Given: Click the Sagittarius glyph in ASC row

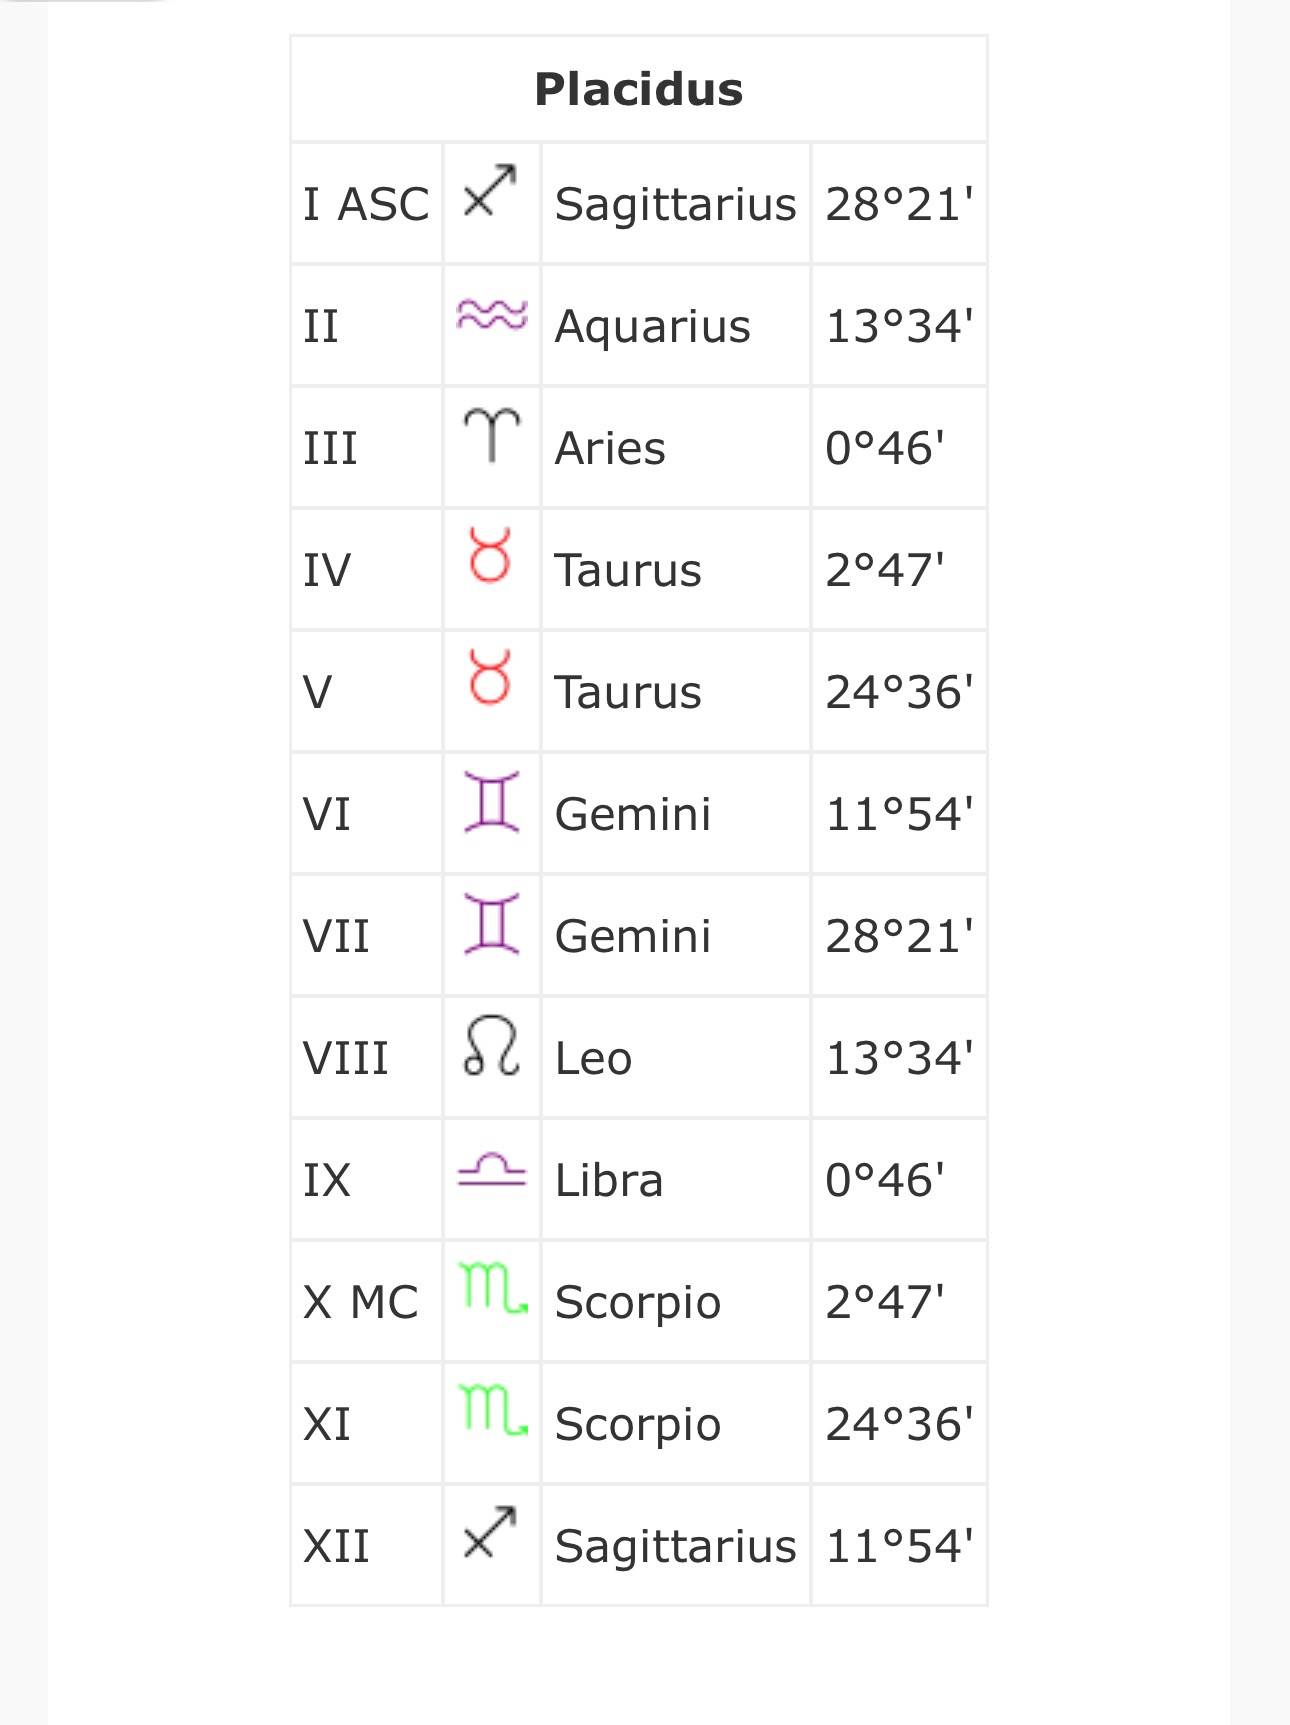Looking at the screenshot, I should point(491,190).
